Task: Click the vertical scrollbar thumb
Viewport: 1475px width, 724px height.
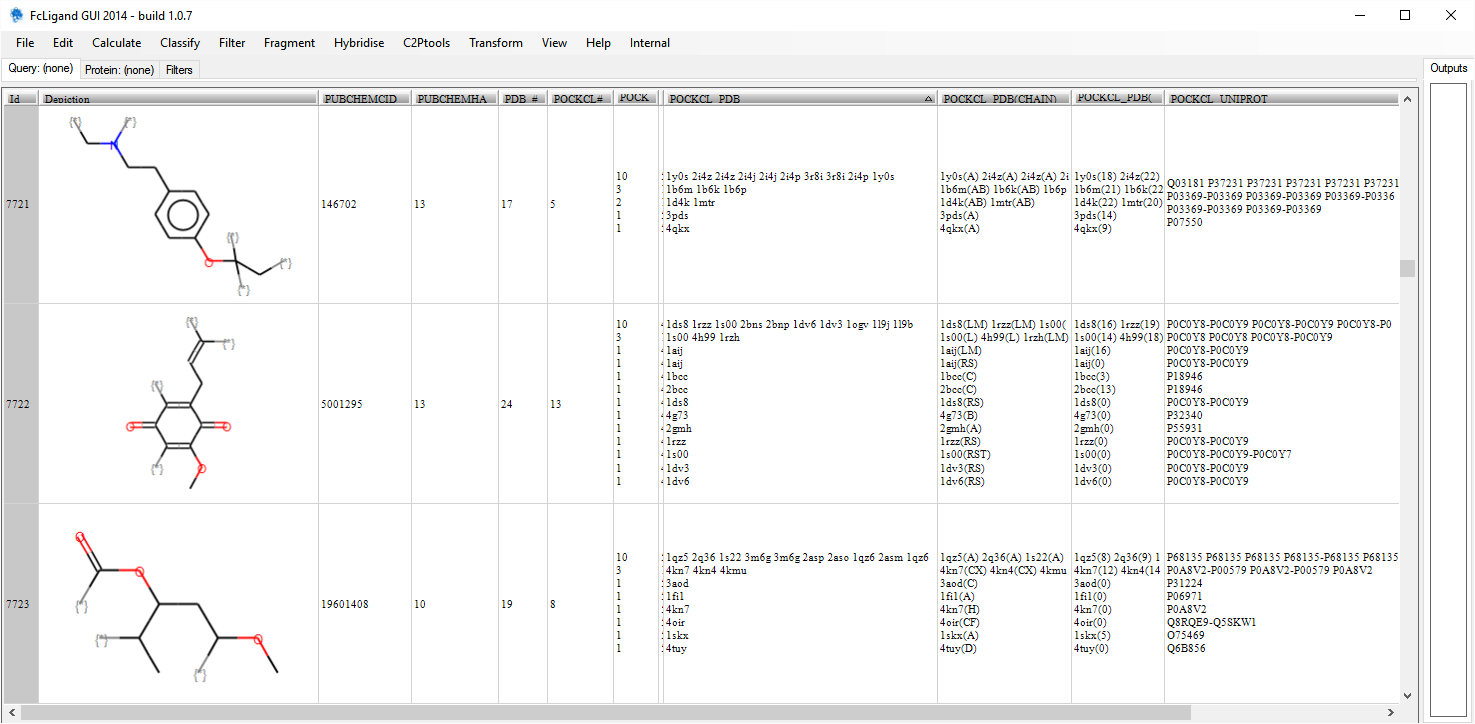Action: pos(1407,268)
